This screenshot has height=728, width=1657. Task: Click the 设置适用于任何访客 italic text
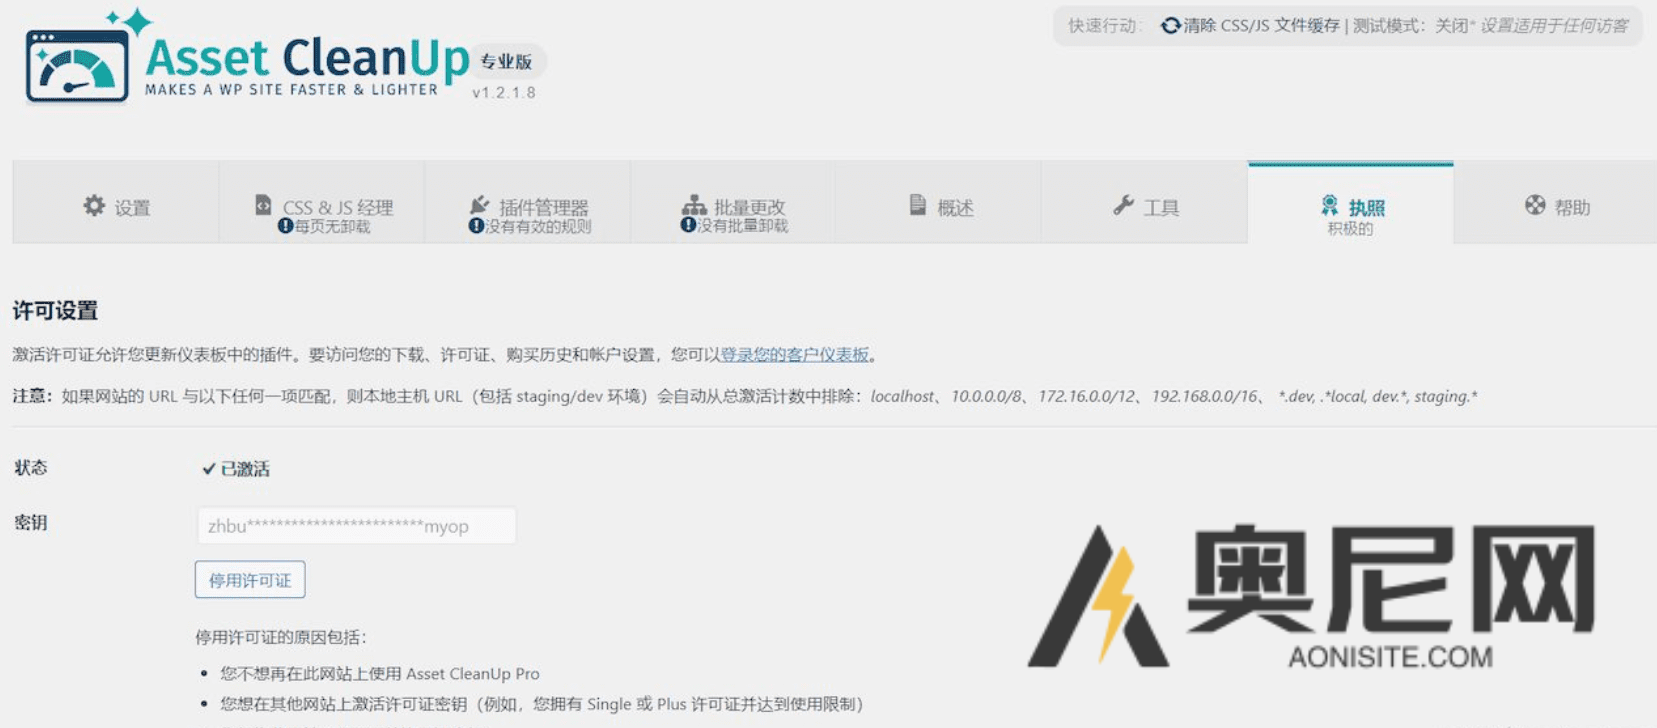(x=1554, y=26)
